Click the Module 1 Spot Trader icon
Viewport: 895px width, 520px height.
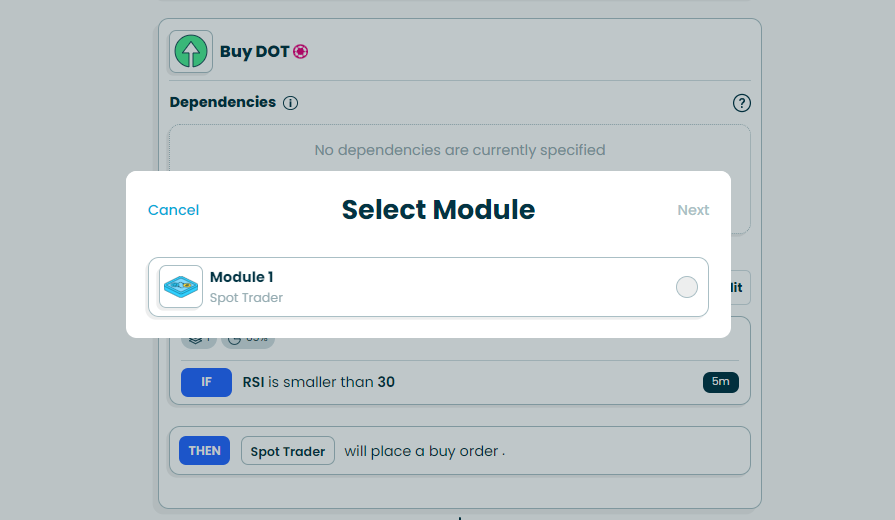(181, 287)
